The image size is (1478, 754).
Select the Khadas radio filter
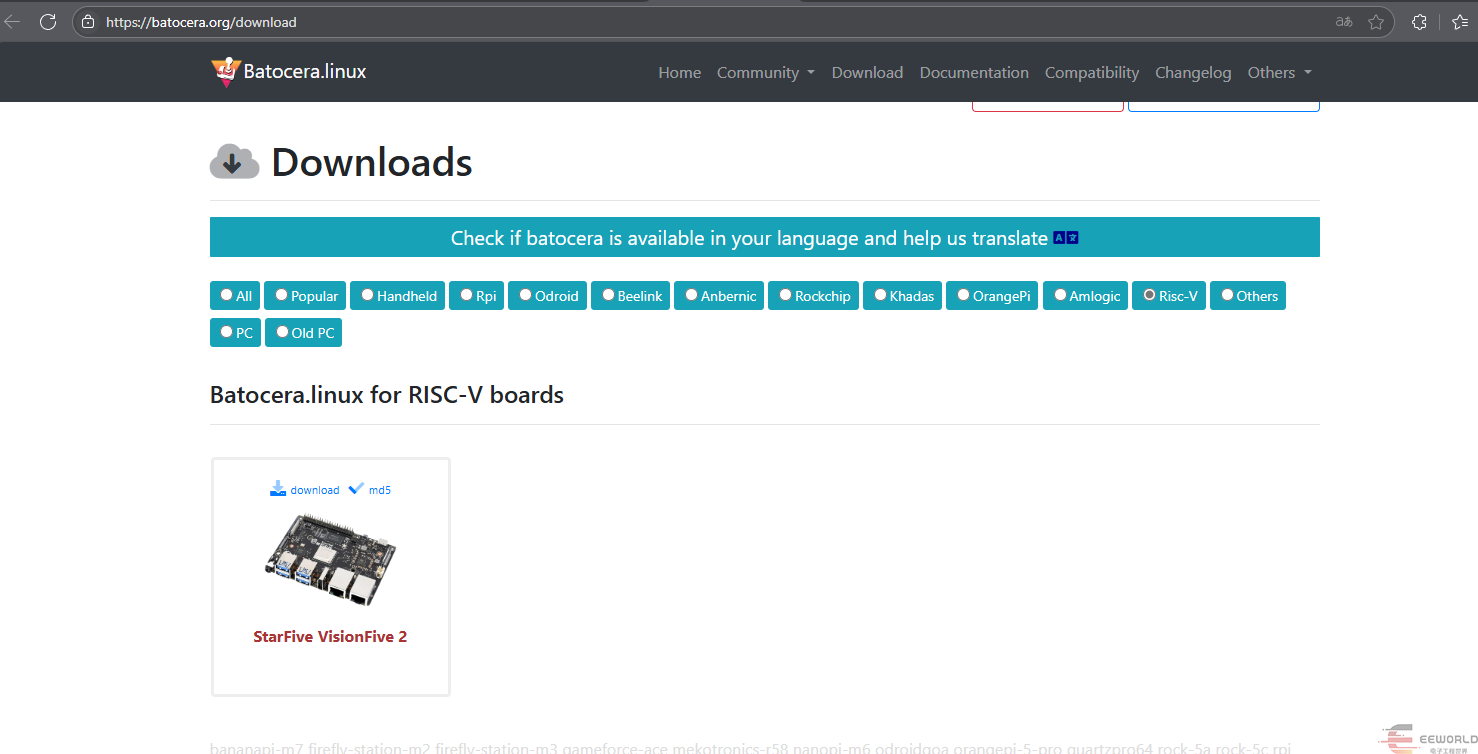[881, 295]
